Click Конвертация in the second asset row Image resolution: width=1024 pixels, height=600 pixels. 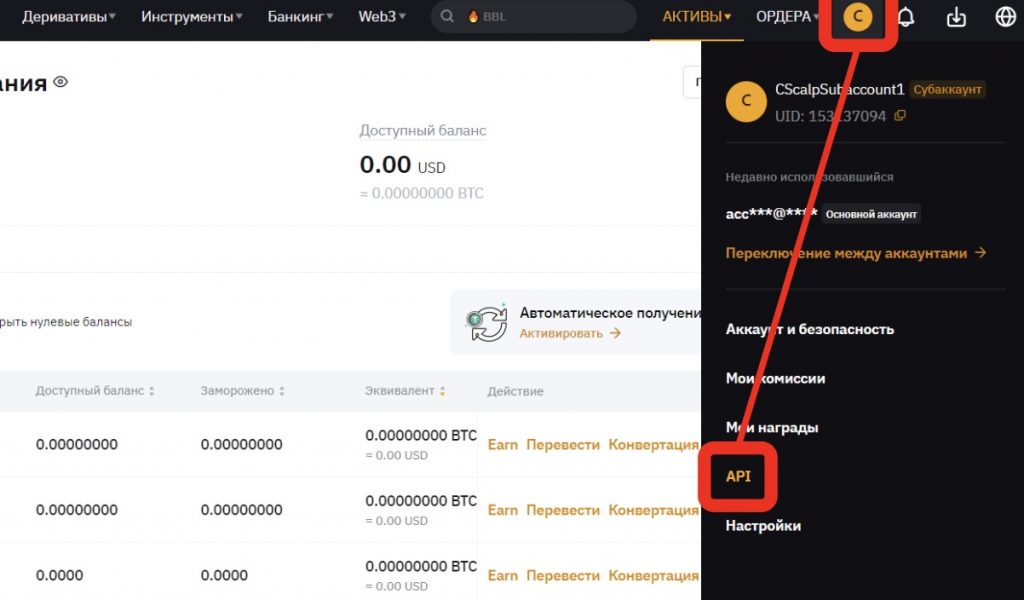653,510
